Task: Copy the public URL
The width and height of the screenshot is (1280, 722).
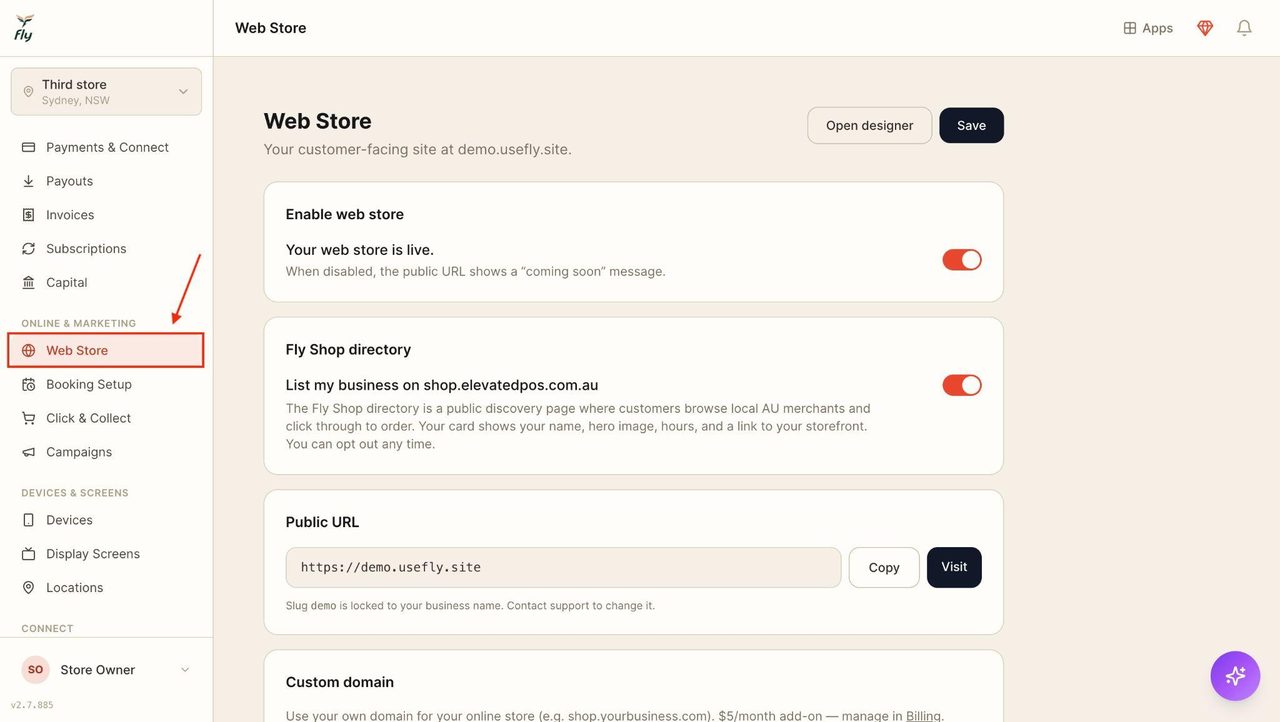Action: click(884, 568)
